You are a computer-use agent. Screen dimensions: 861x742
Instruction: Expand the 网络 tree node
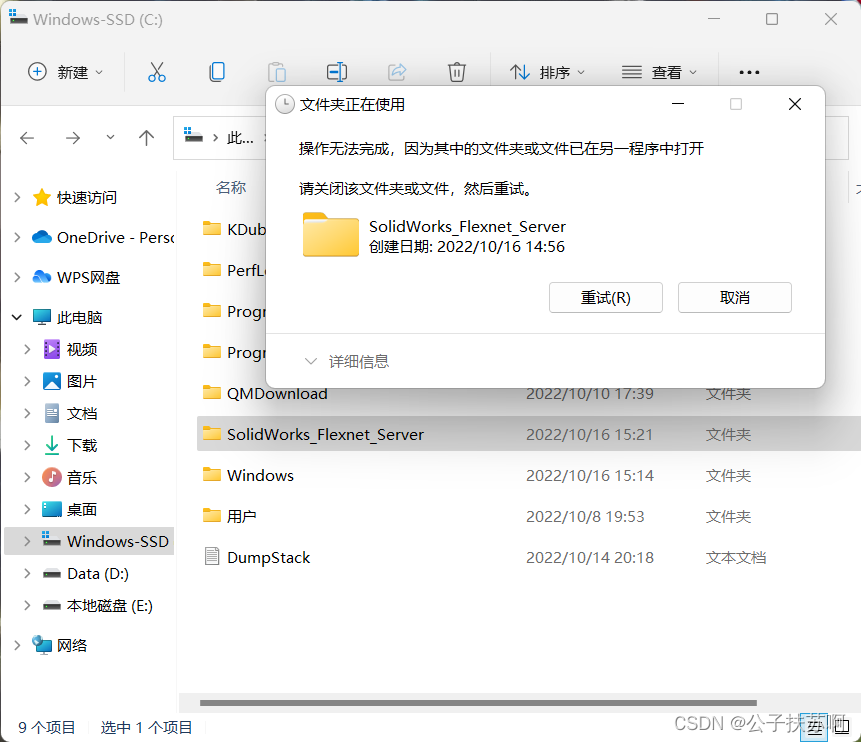pyautogui.click(x=17, y=645)
